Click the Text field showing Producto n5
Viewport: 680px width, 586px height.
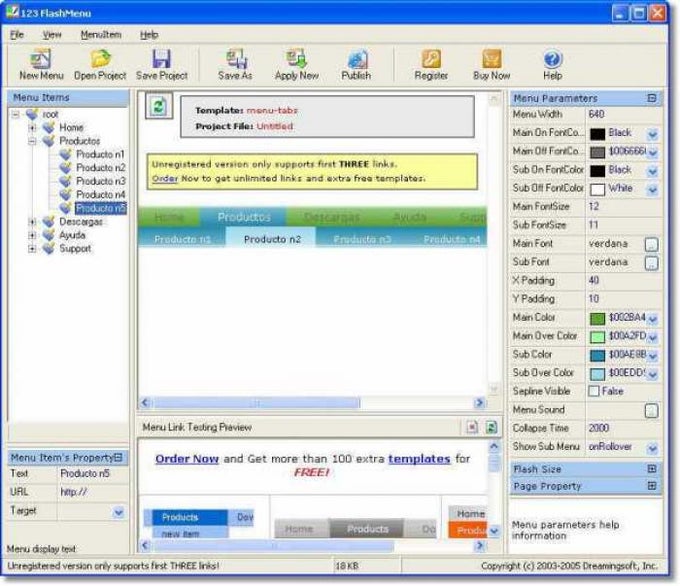[92, 474]
